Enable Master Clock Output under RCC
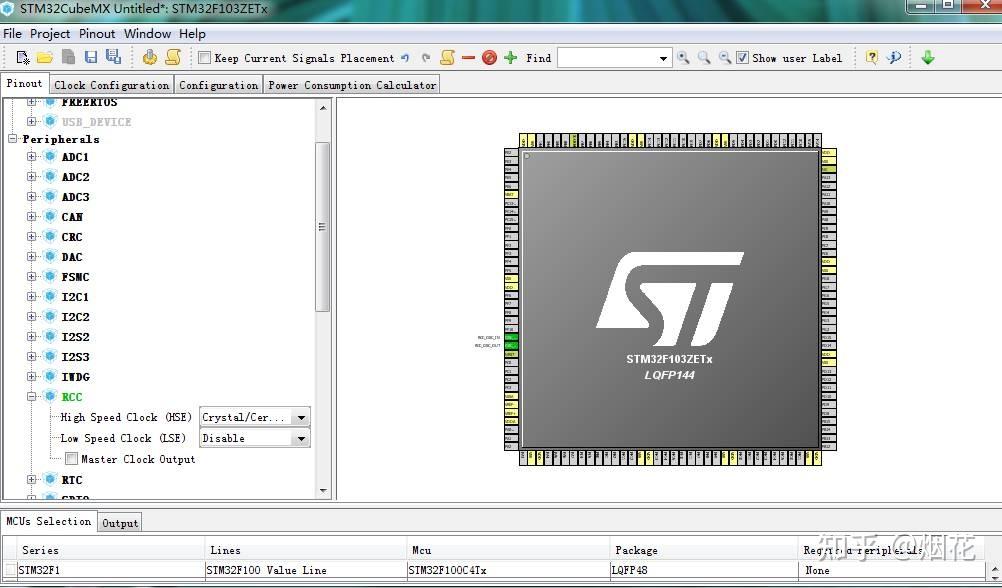Image resolution: width=1002 pixels, height=588 pixels. pos(71,459)
